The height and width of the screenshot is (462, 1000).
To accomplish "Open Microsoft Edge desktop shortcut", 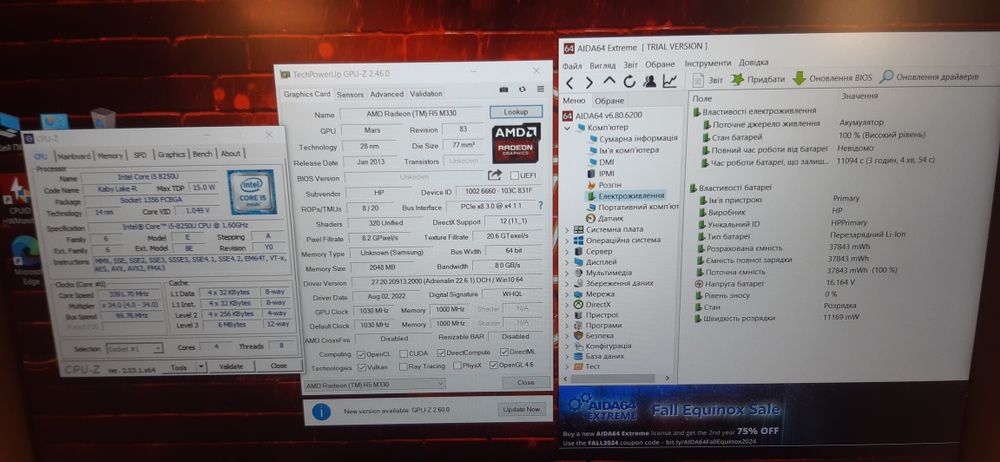I will (26, 258).
